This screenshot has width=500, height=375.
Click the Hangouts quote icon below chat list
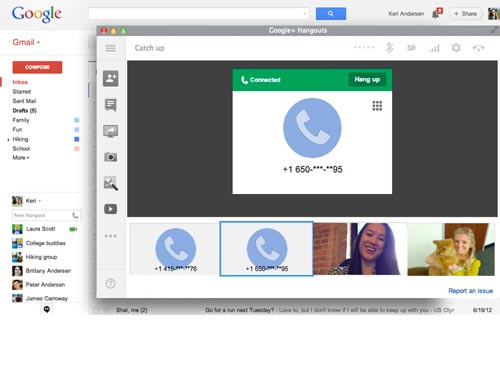[47, 309]
